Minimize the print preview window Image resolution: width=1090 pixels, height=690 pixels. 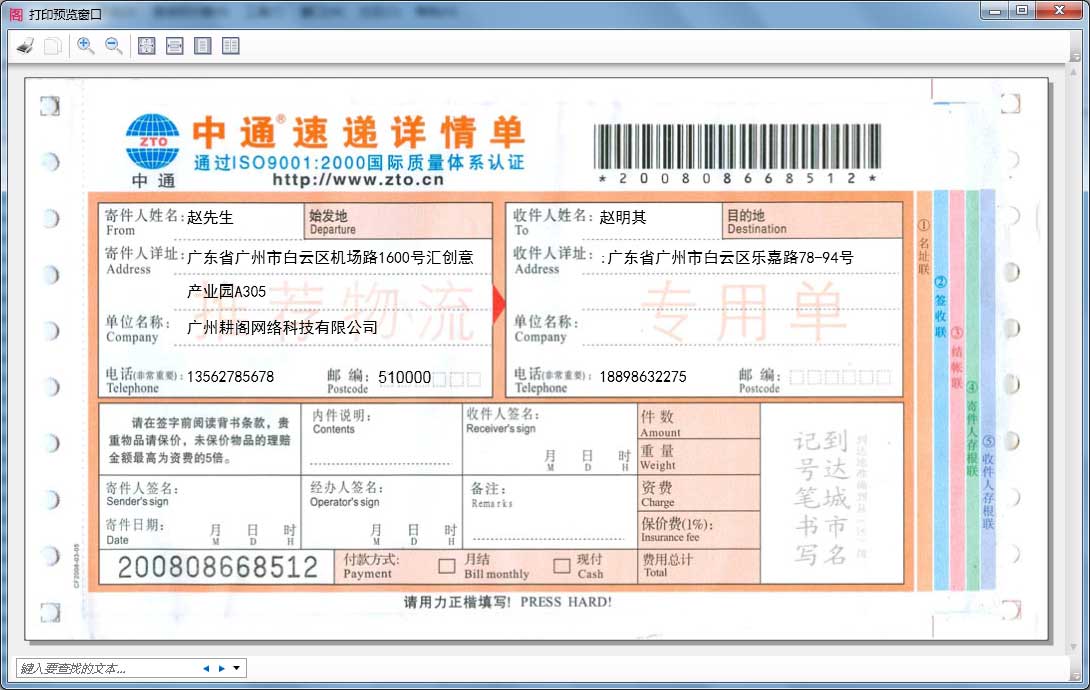coord(995,10)
